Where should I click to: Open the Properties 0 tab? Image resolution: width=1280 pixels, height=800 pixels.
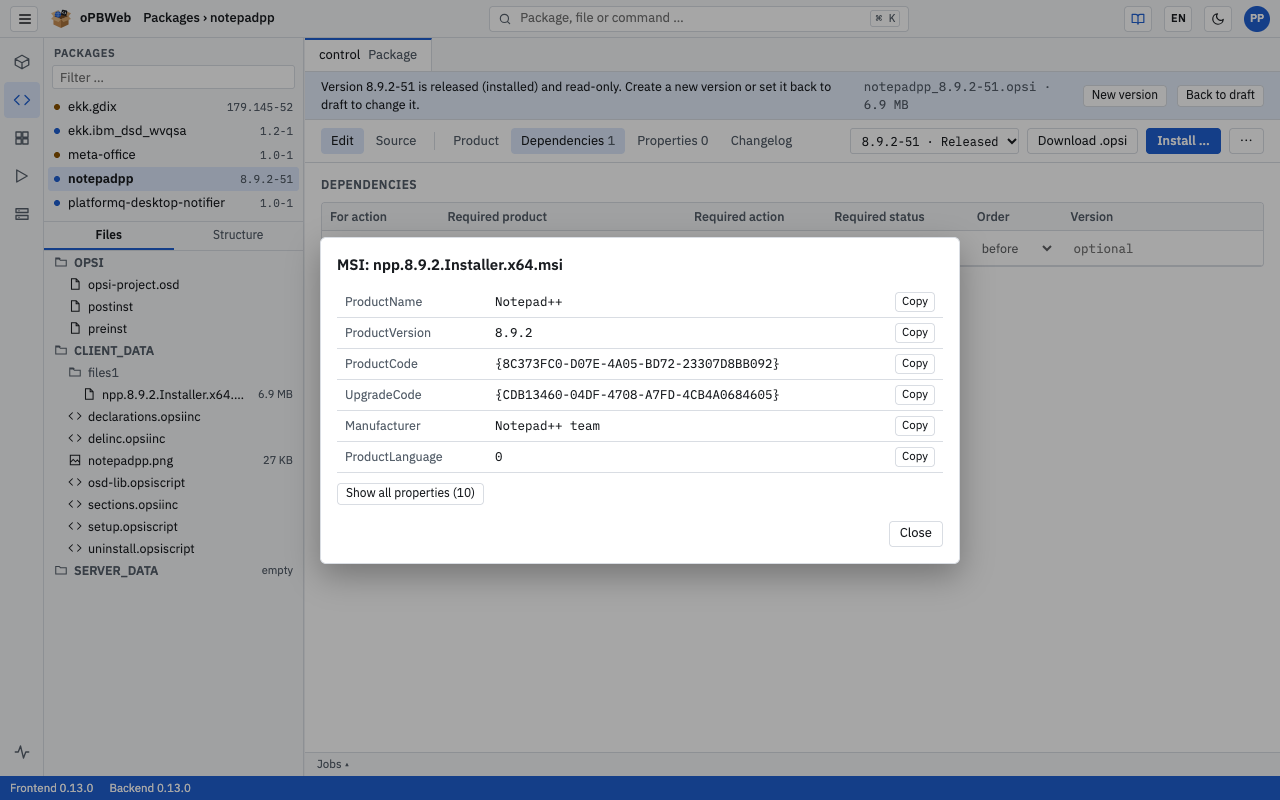pyautogui.click(x=672, y=141)
